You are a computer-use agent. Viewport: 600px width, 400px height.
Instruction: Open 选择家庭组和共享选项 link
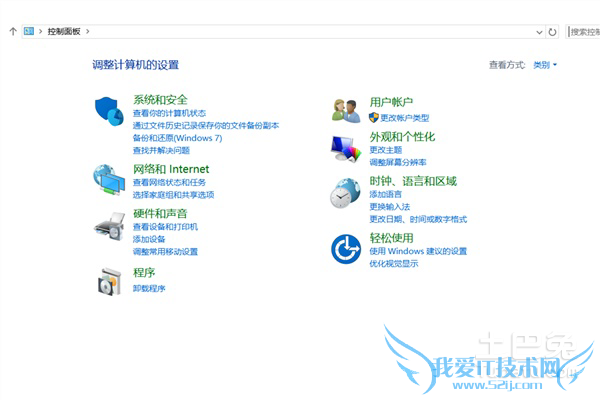[173, 195]
